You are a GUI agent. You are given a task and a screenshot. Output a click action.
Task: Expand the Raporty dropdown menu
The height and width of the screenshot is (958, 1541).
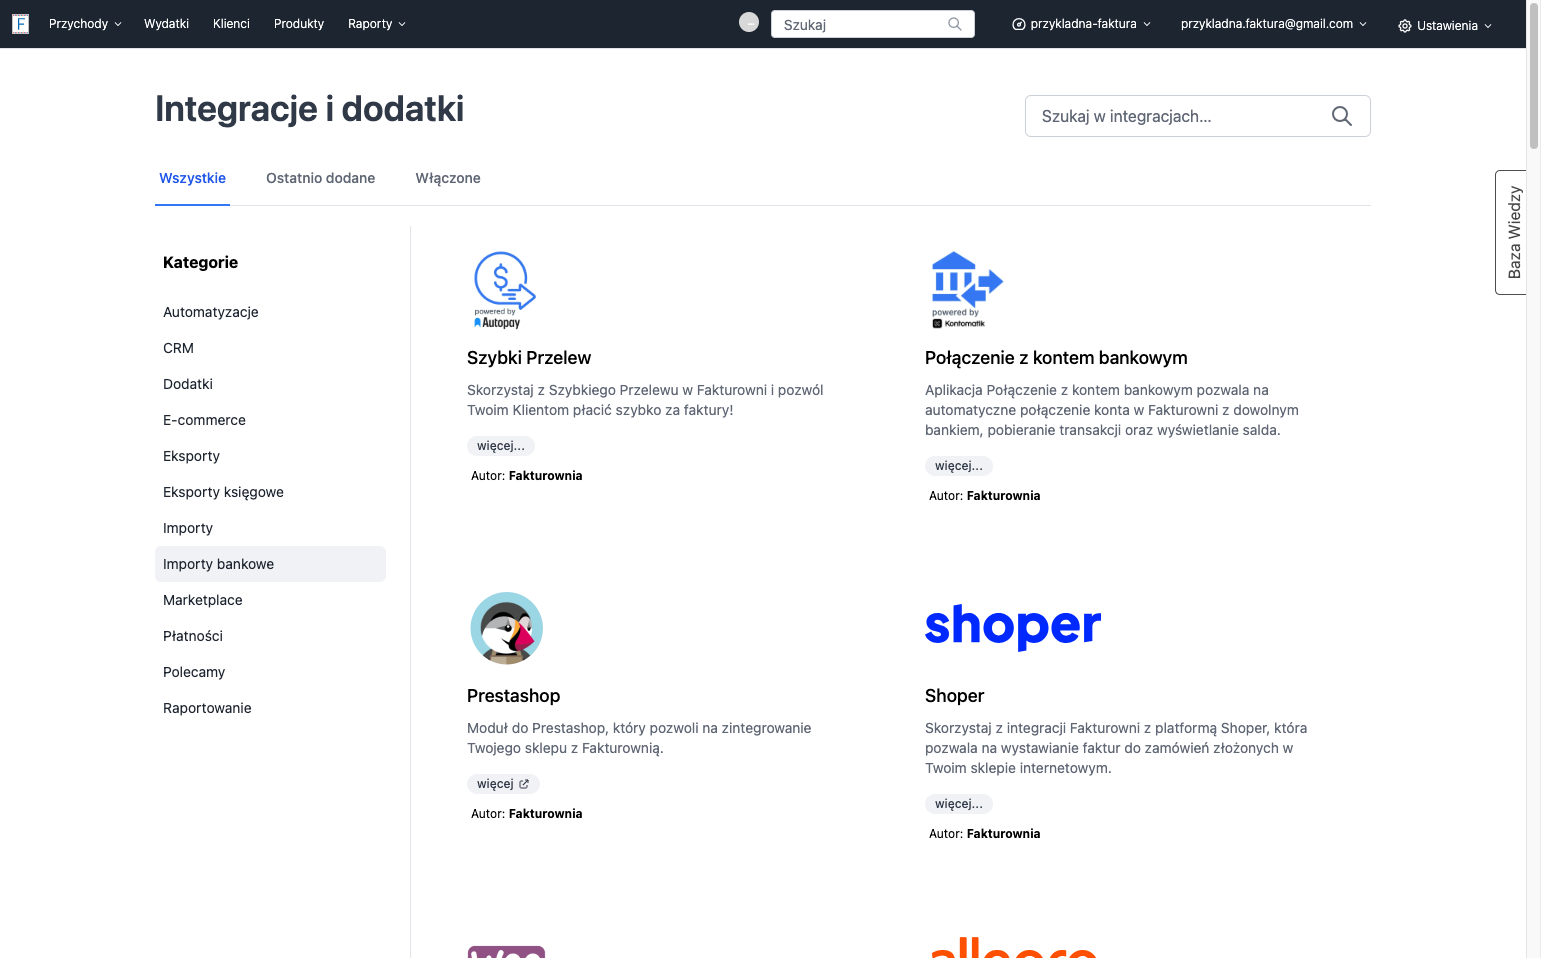coord(377,24)
